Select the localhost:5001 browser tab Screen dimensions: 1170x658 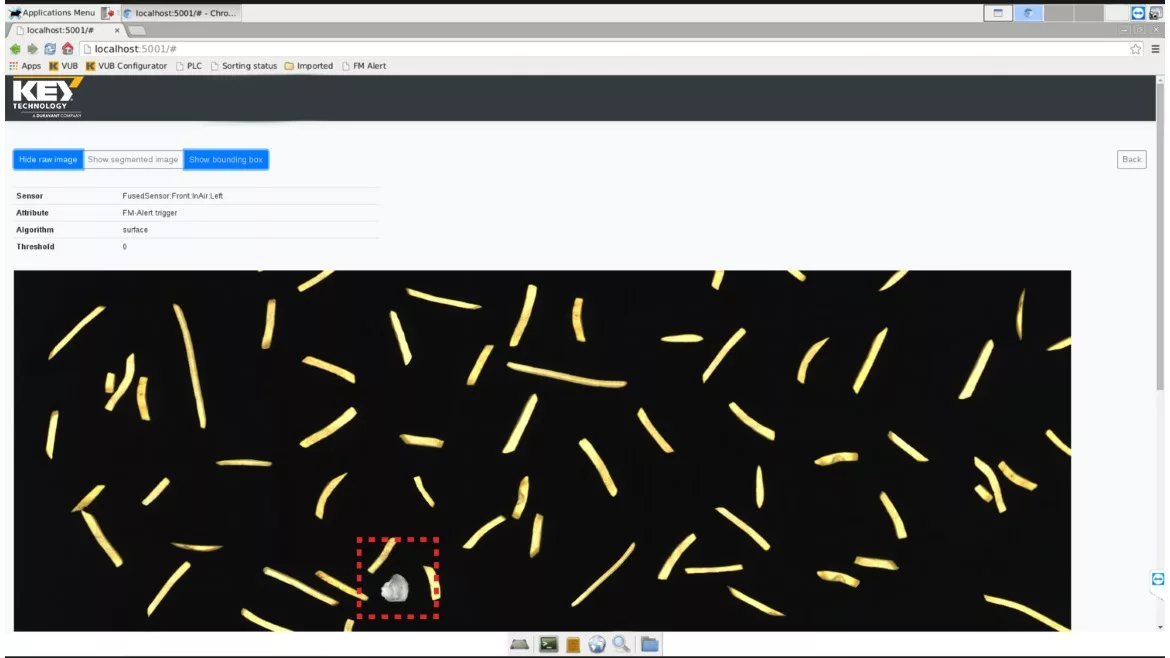coord(60,31)
